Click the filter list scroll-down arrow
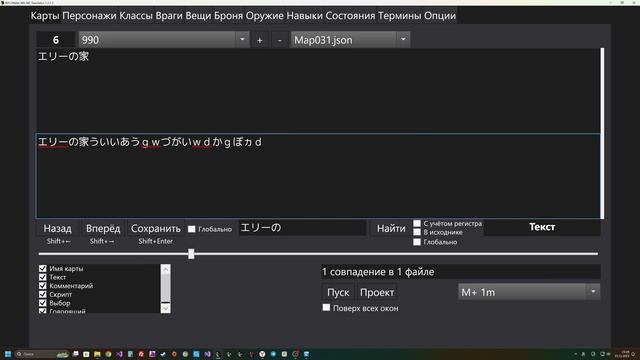This screenshot has width=640, height=360. pyautogui.click(x=165, y=308)
